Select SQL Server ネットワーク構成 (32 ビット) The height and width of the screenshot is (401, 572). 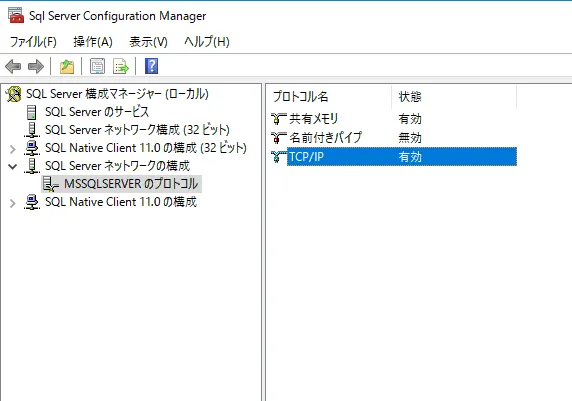point(137,130)
